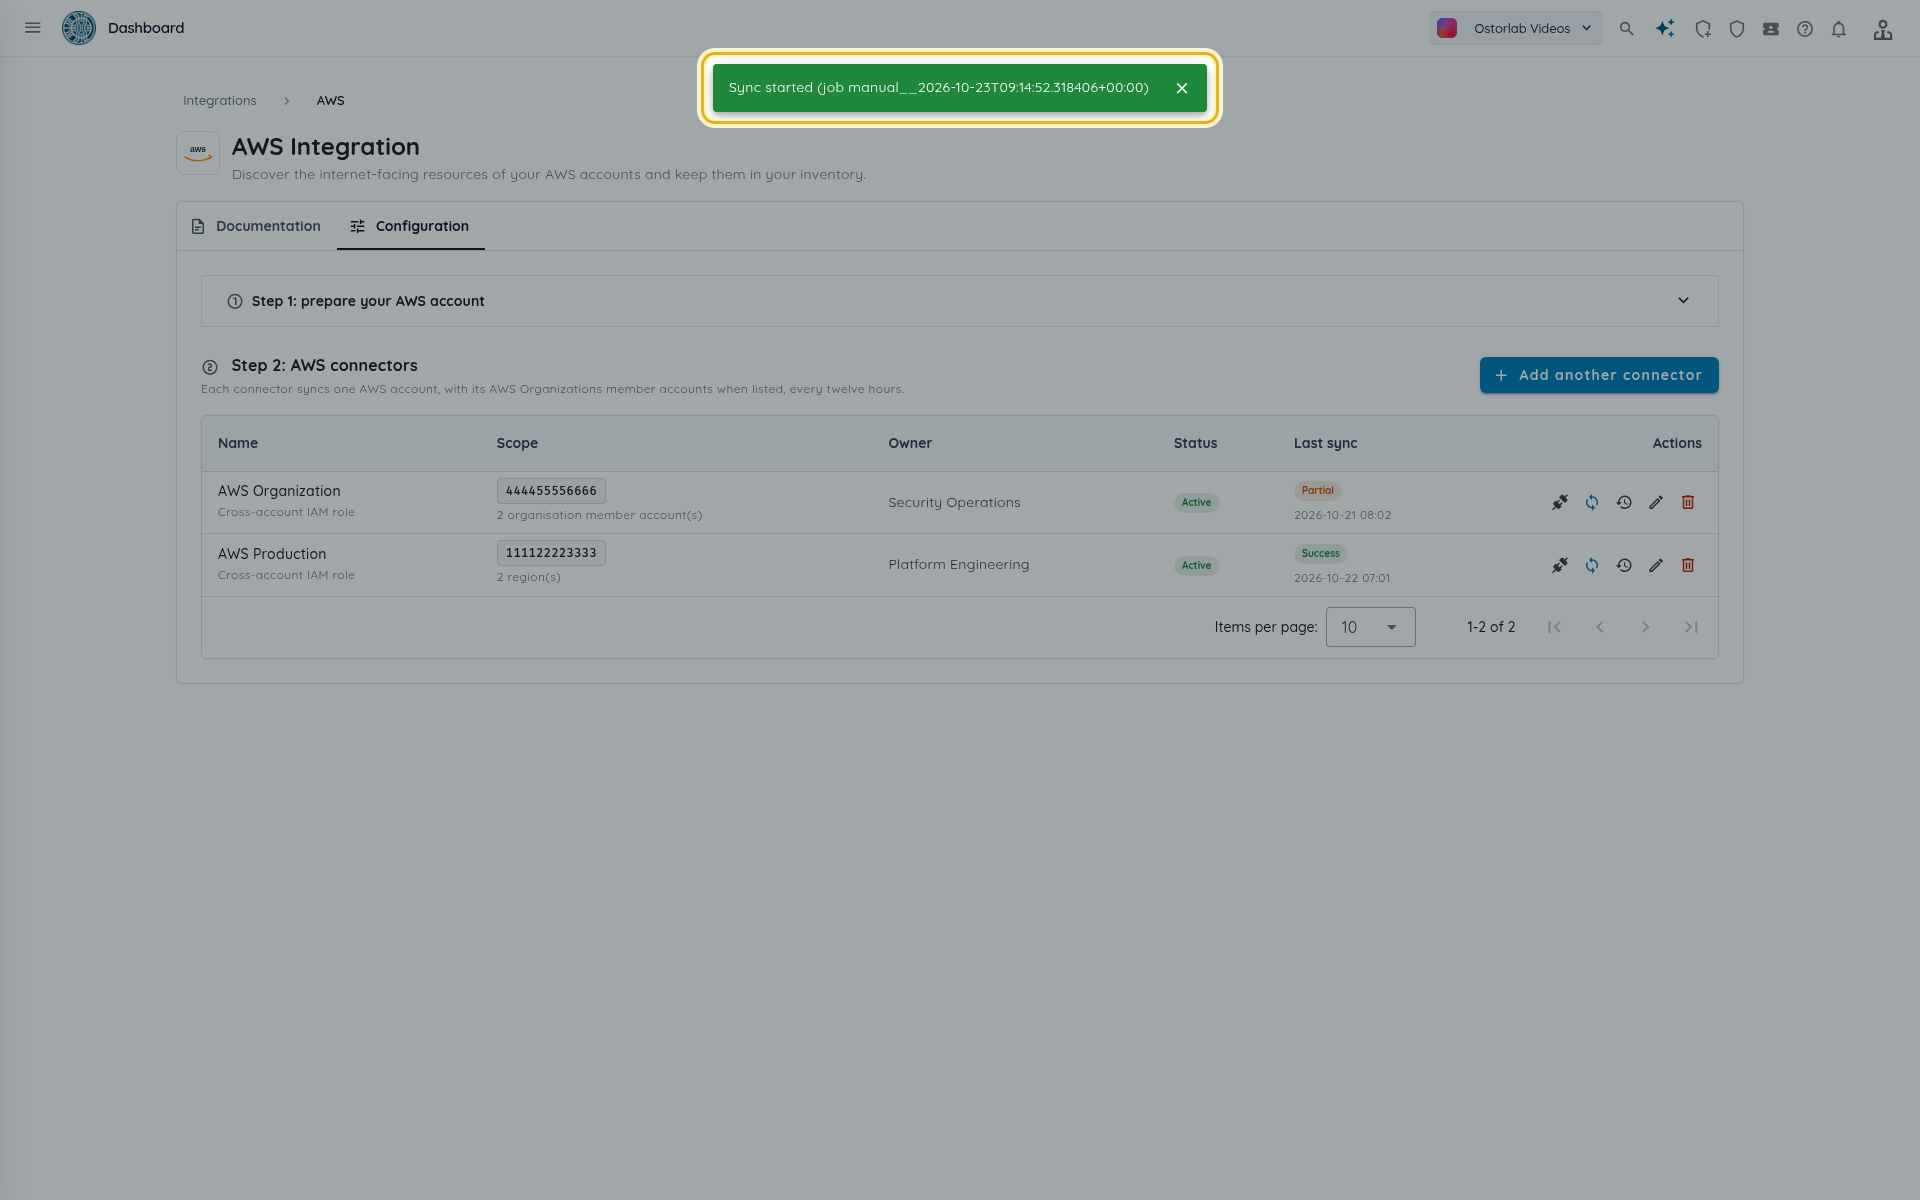Go to the previous page of connectors
This screenshot has height=1200, width=1920.
1600,627
